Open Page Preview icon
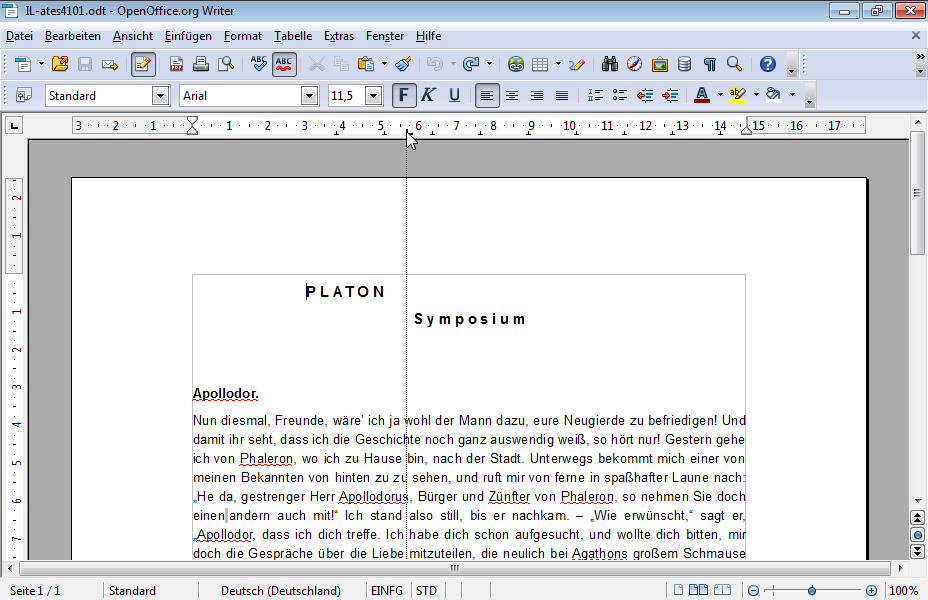928x600 pixels. click(x=226, y=64)
